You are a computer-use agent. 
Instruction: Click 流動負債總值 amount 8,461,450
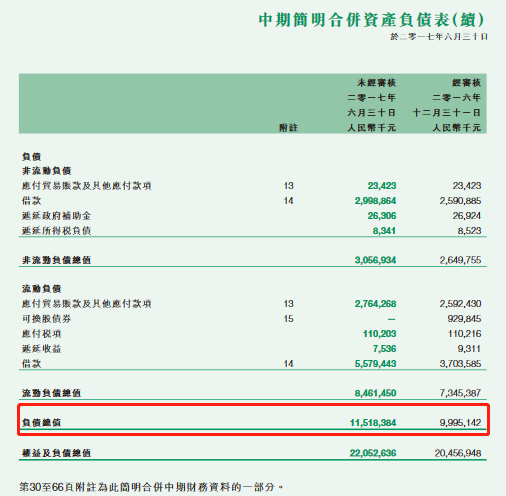375,393
